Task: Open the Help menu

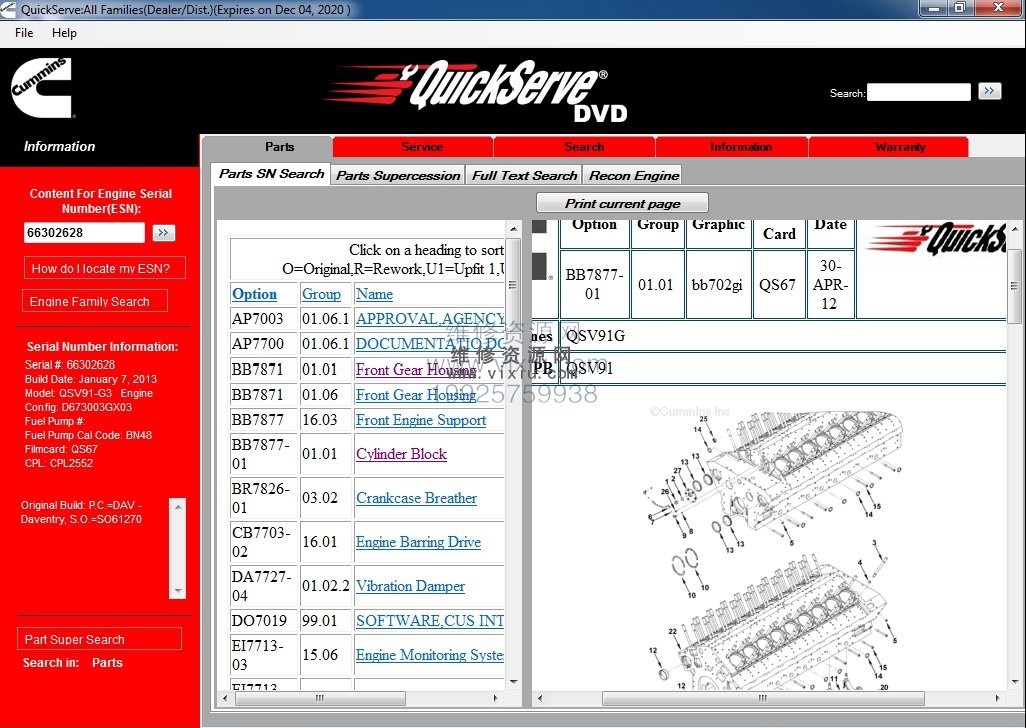Action: 64,33
